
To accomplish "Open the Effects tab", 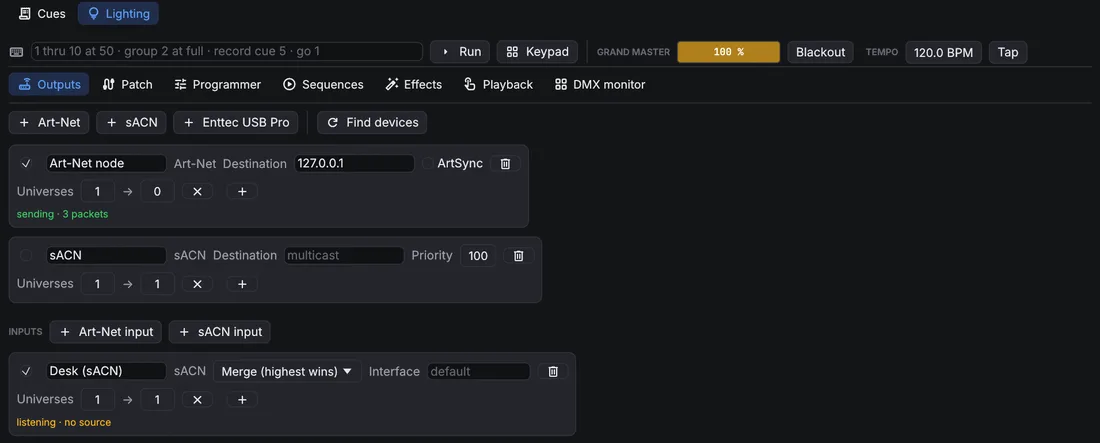I will point(413,84).
